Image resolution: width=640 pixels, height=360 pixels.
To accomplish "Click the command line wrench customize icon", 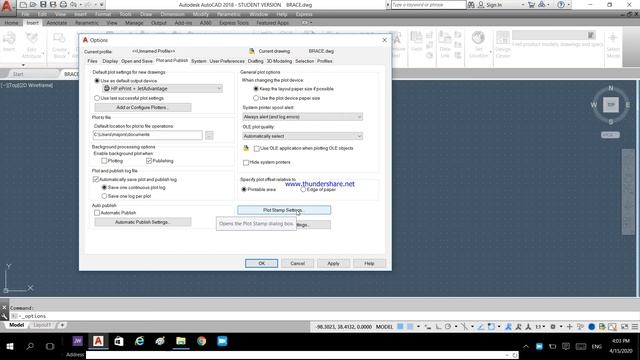I will [x=4, y=316].
